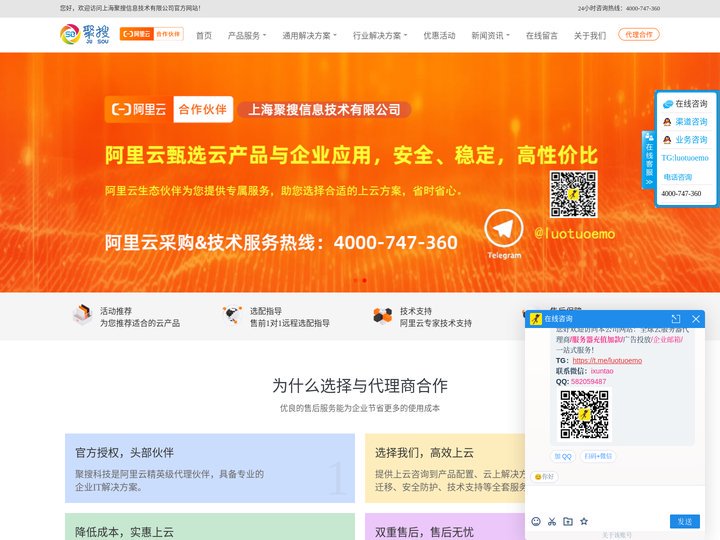Screen dimensions: 720x540
Task: Open the 首页 menu item
Action: click(x=204, y=35)
